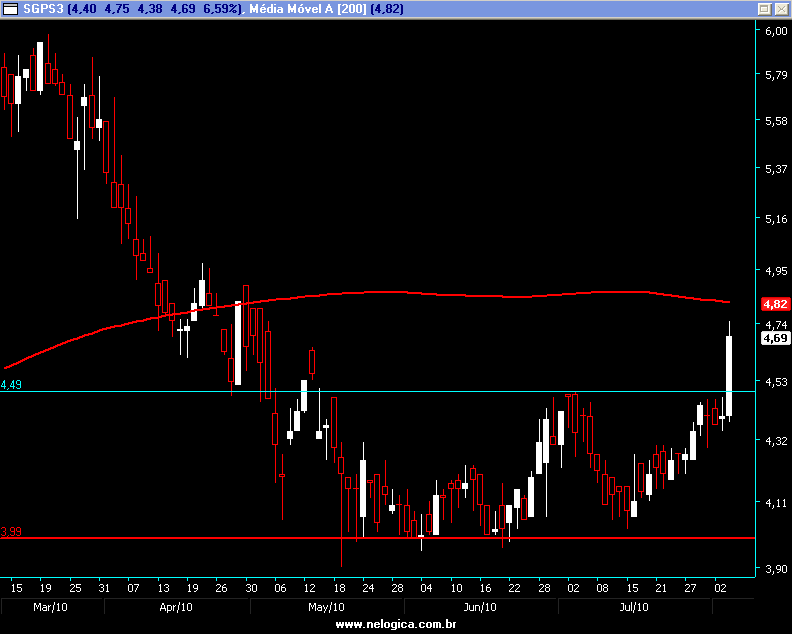Image resolution: width=792 pixels, height=634 pixels.
Task: Click the 08 date label in July
Action: coord(602,588)
